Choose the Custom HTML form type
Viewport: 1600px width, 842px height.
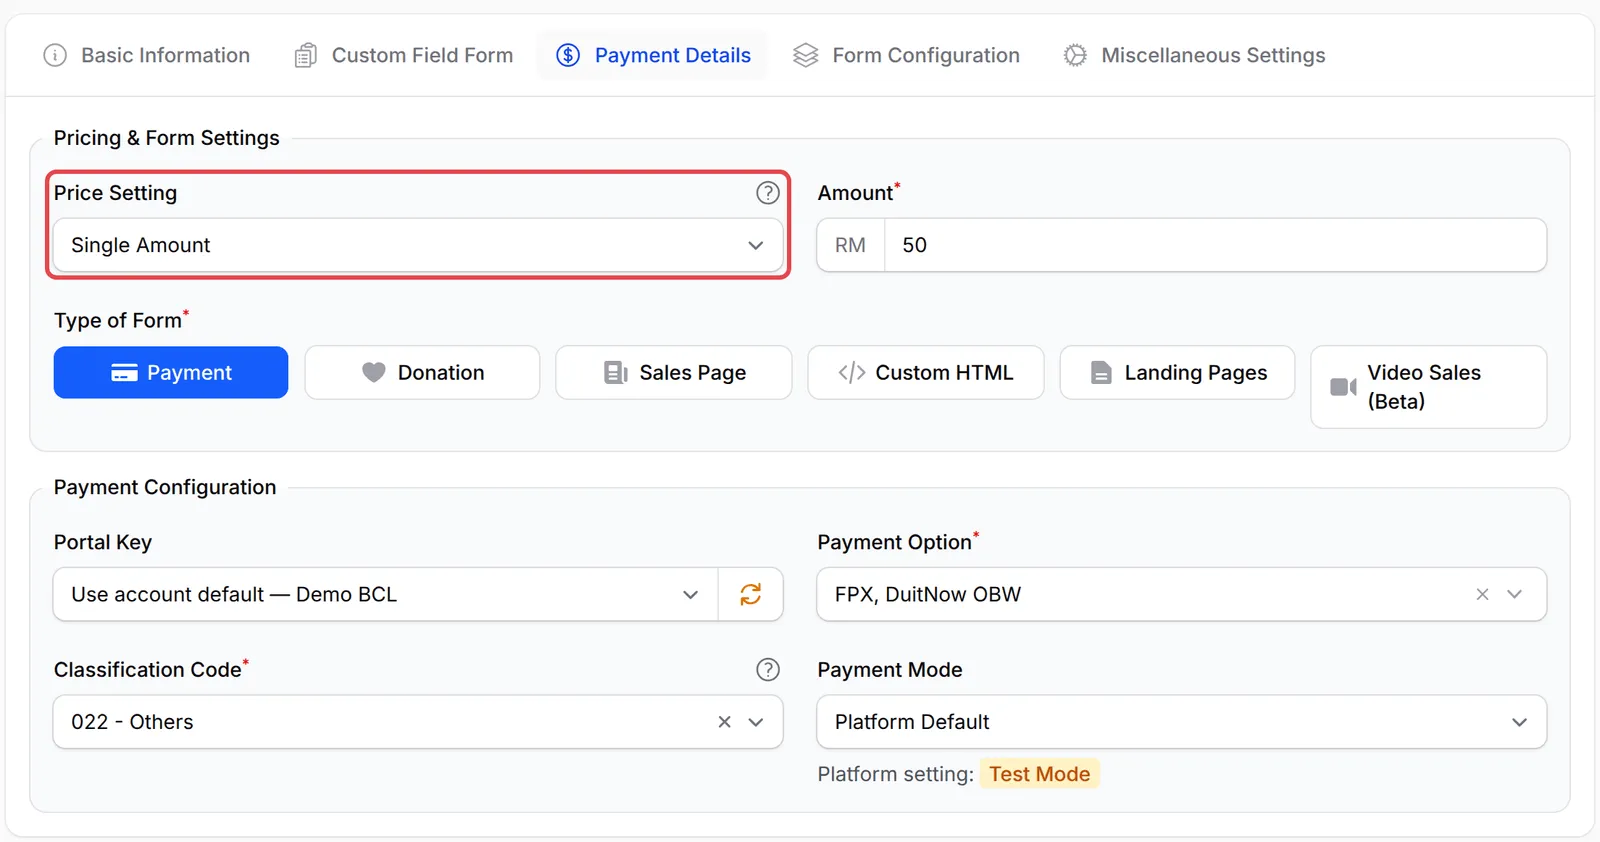926,373
